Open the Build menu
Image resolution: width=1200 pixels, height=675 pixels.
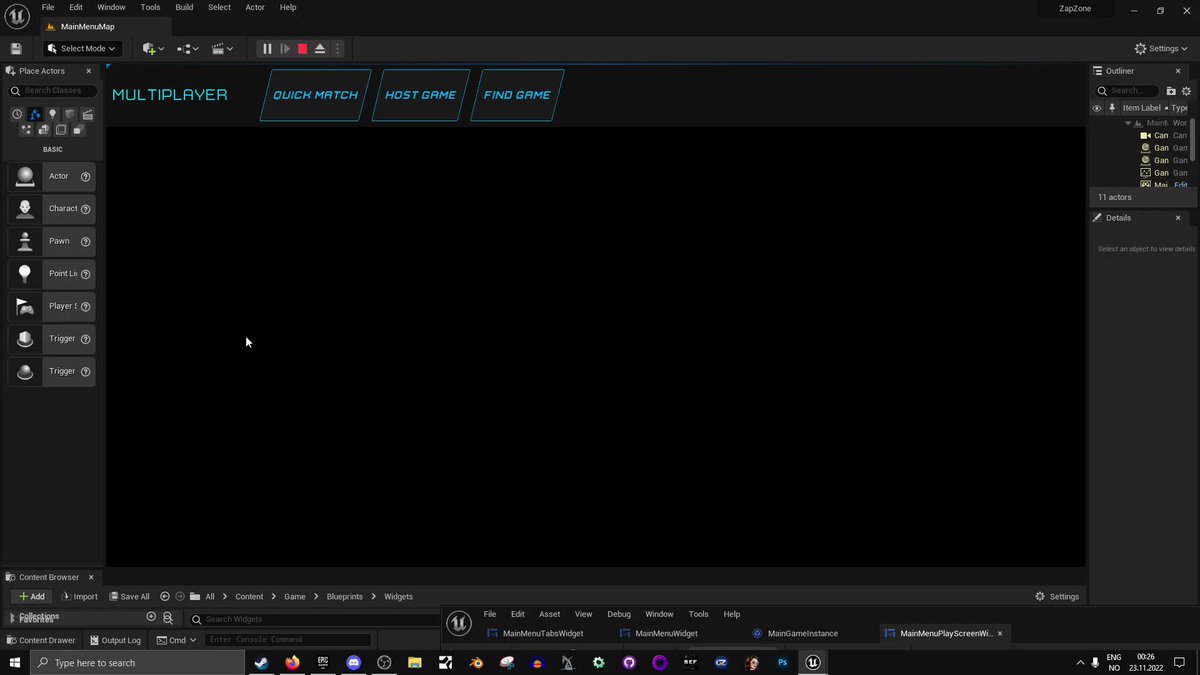coord(184,7)
